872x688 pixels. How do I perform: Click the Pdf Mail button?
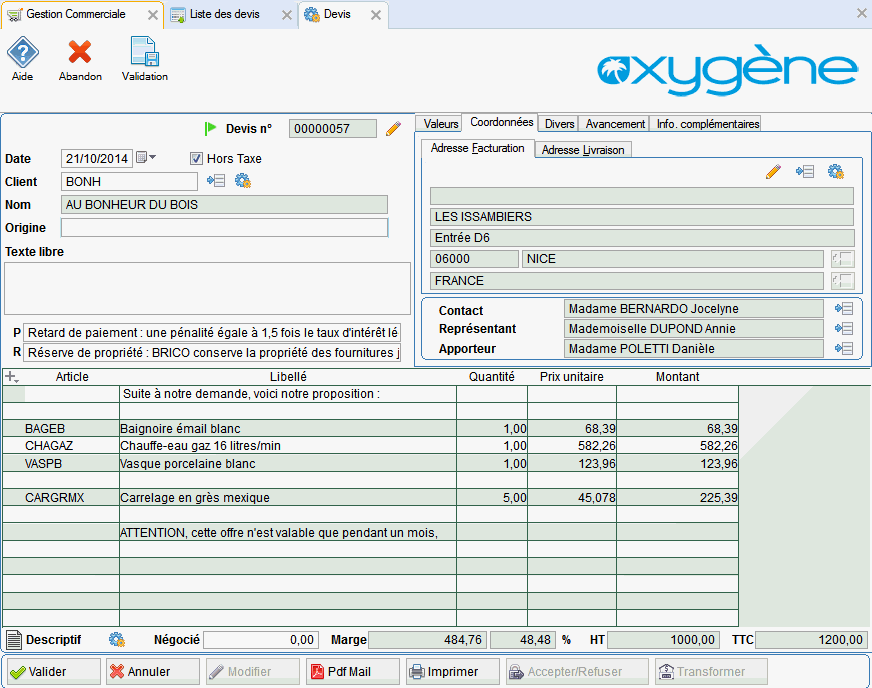tap(352, 672)
